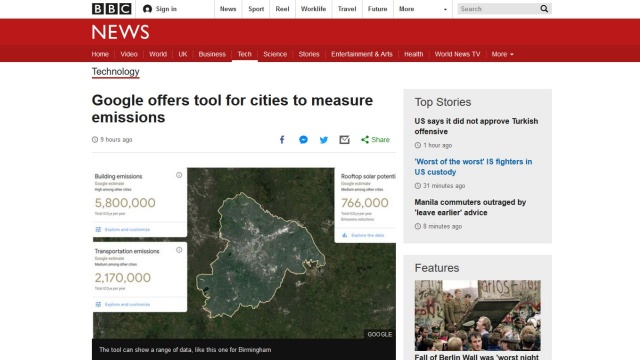Click the green Share text link

tap(380, 140)
